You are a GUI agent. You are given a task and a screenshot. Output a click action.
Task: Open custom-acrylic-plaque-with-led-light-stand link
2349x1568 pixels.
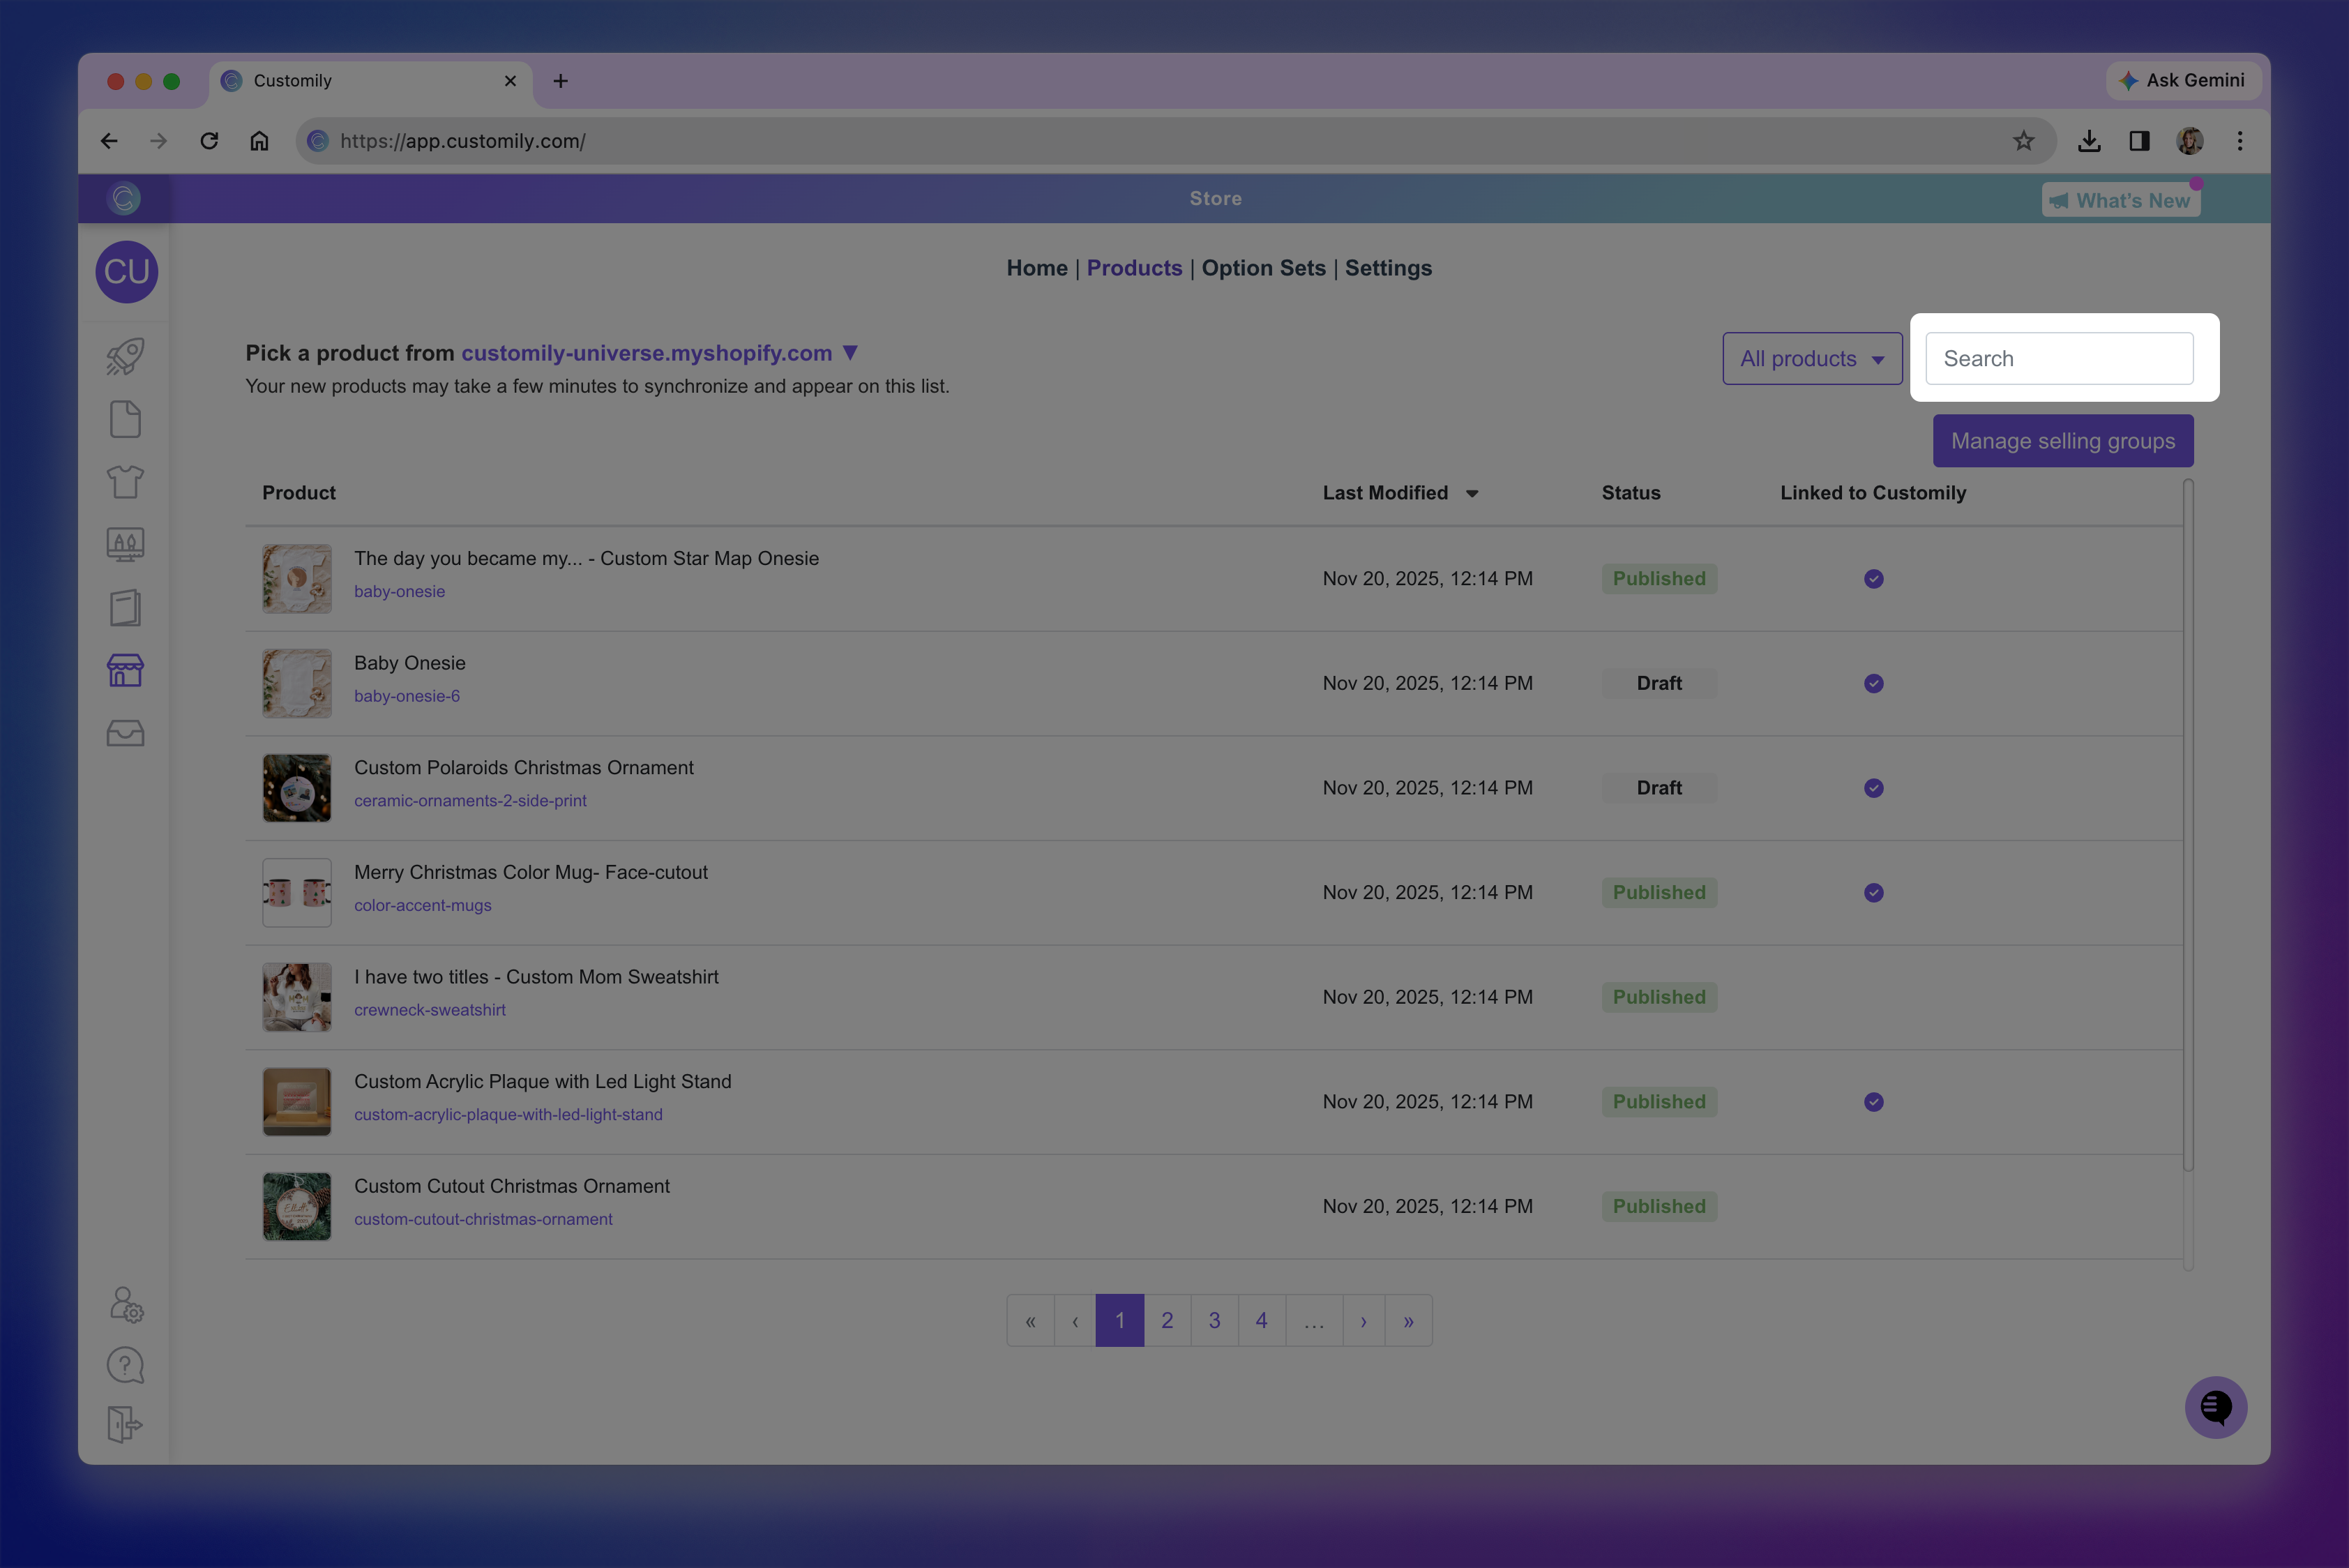508,1115
